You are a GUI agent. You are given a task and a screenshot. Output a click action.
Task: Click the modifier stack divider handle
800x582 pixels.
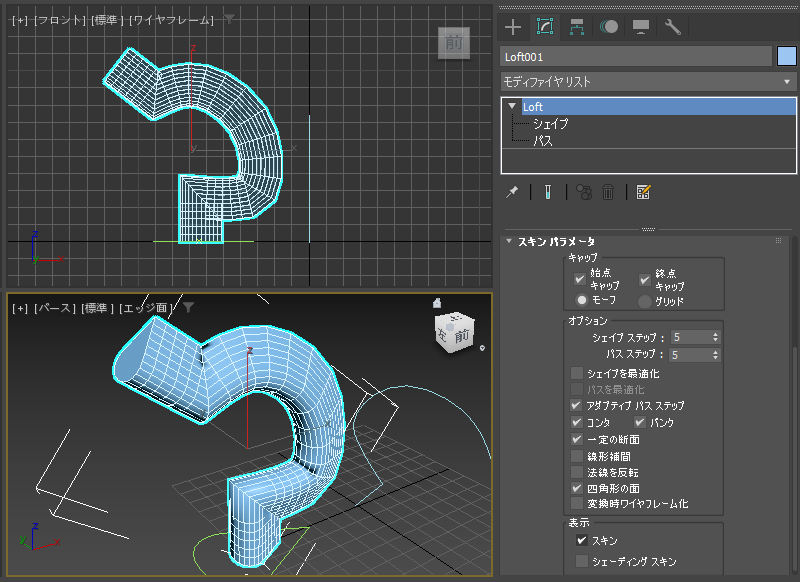648,229
